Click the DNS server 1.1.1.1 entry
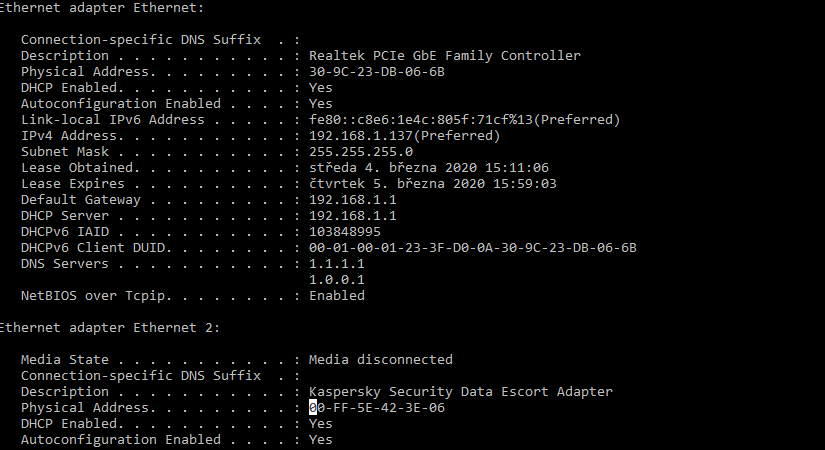The width and height of the screenshot is (825, 450). (x=336, y=264)
